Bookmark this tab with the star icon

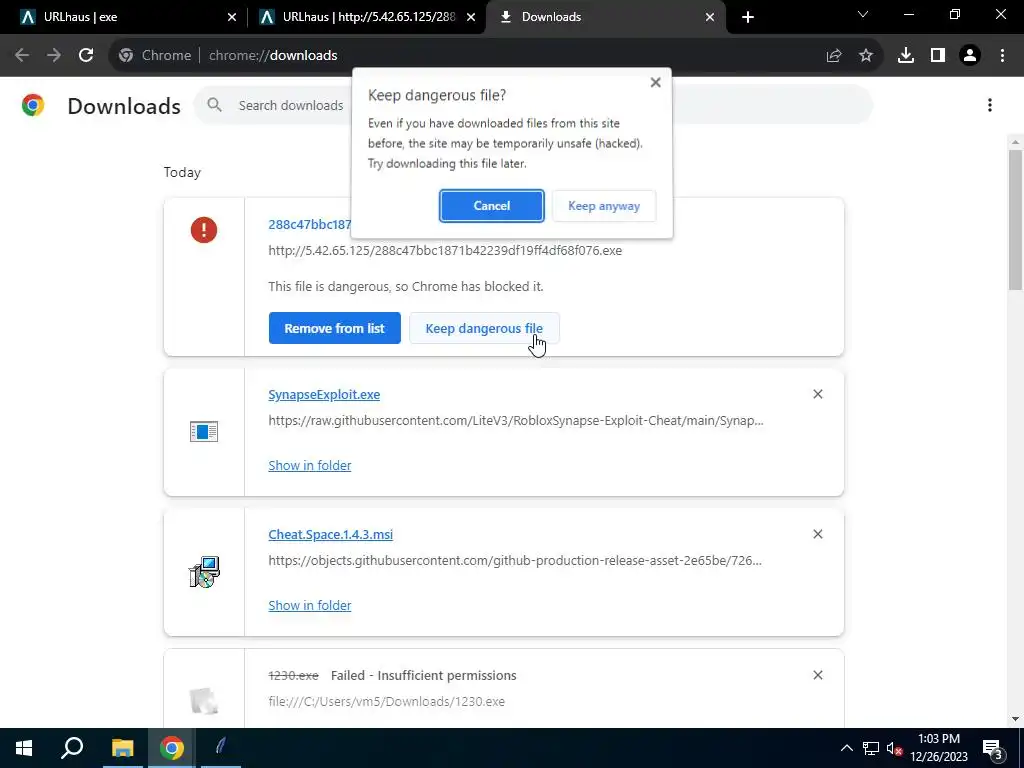(866, 56)
